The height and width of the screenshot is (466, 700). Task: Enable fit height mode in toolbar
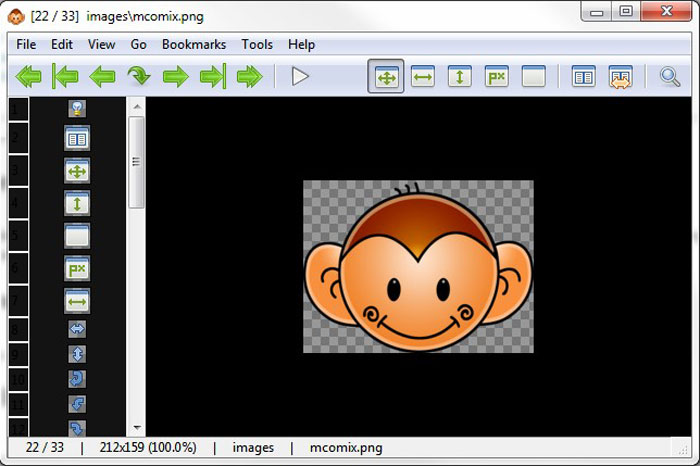[459, 76]
